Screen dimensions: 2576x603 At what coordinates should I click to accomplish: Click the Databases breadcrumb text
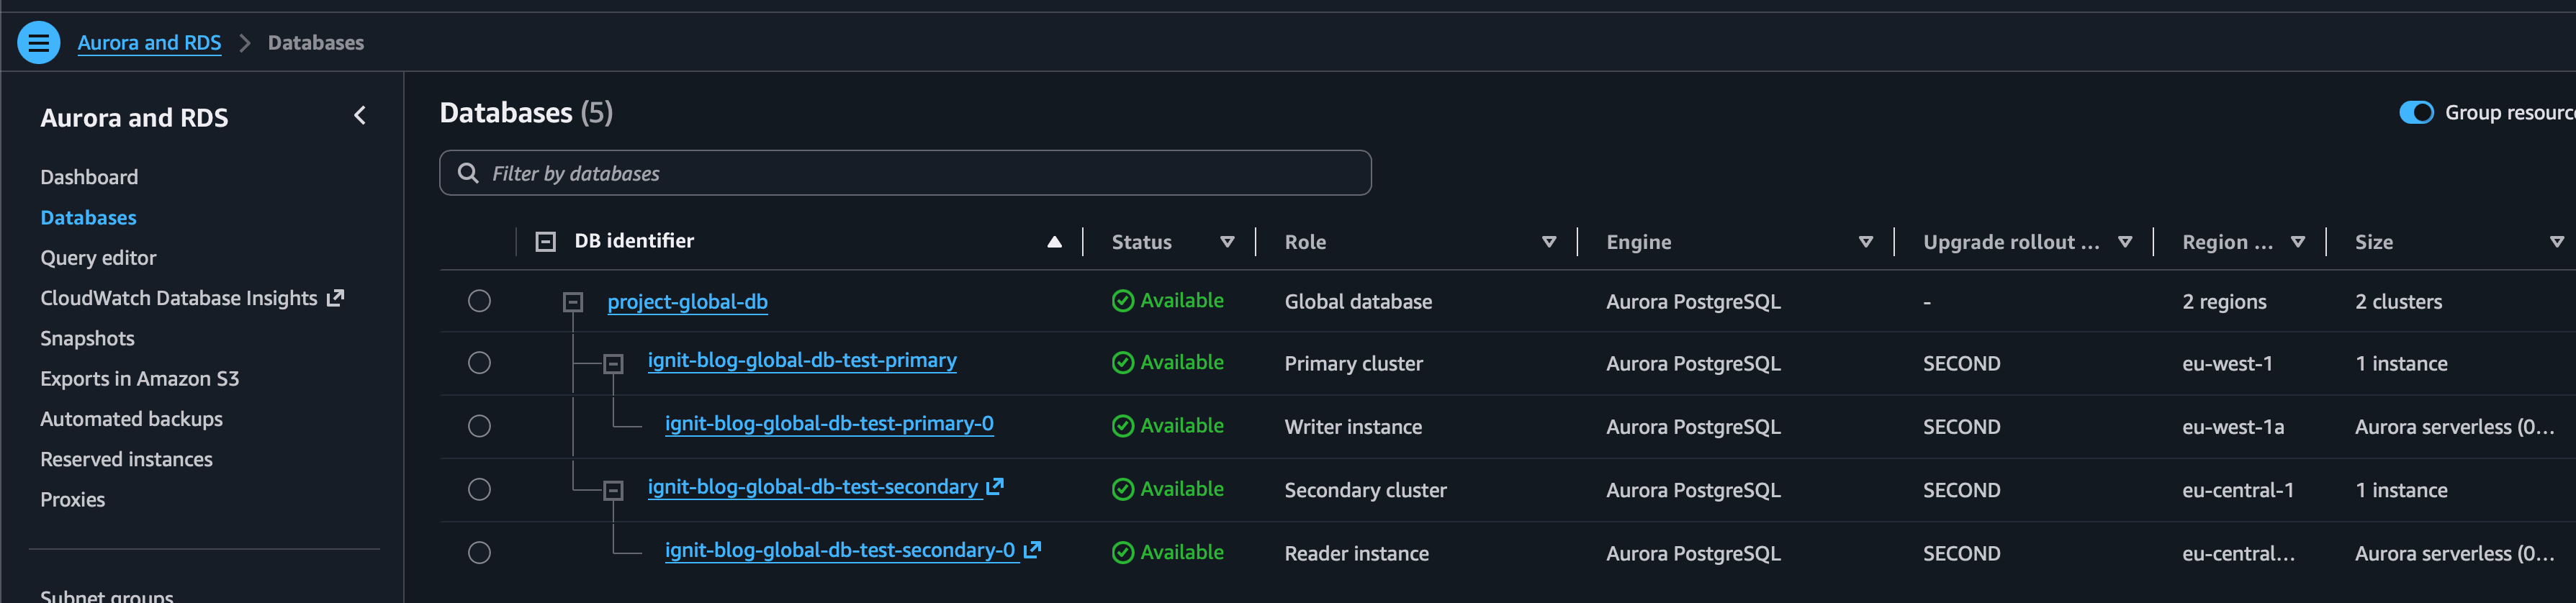click(316, 43)
